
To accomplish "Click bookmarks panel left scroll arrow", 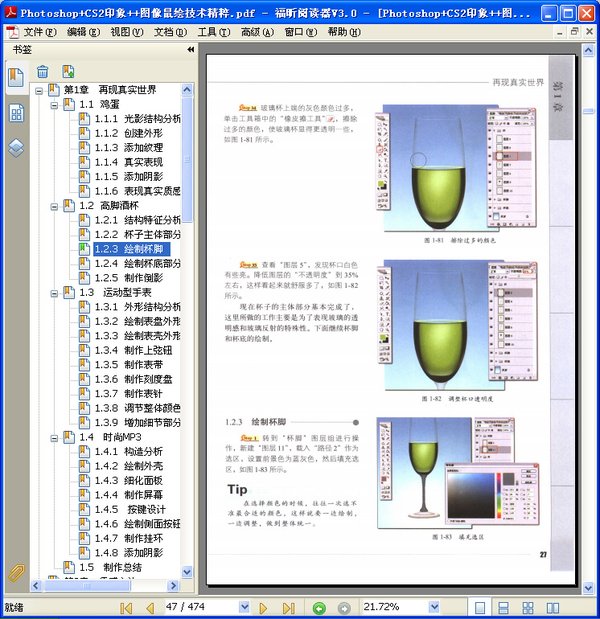I will click(36, 585).
